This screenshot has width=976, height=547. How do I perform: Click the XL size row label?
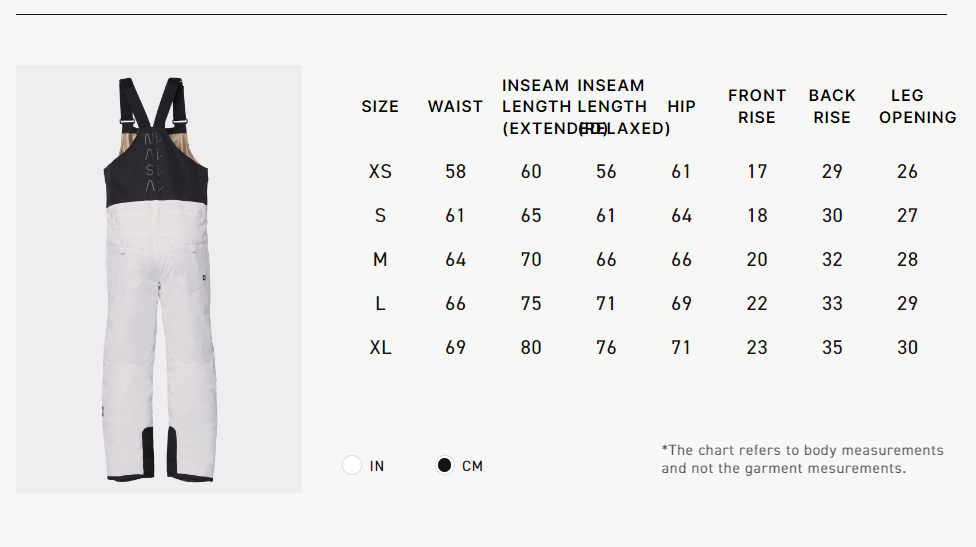tap(380, 347)
